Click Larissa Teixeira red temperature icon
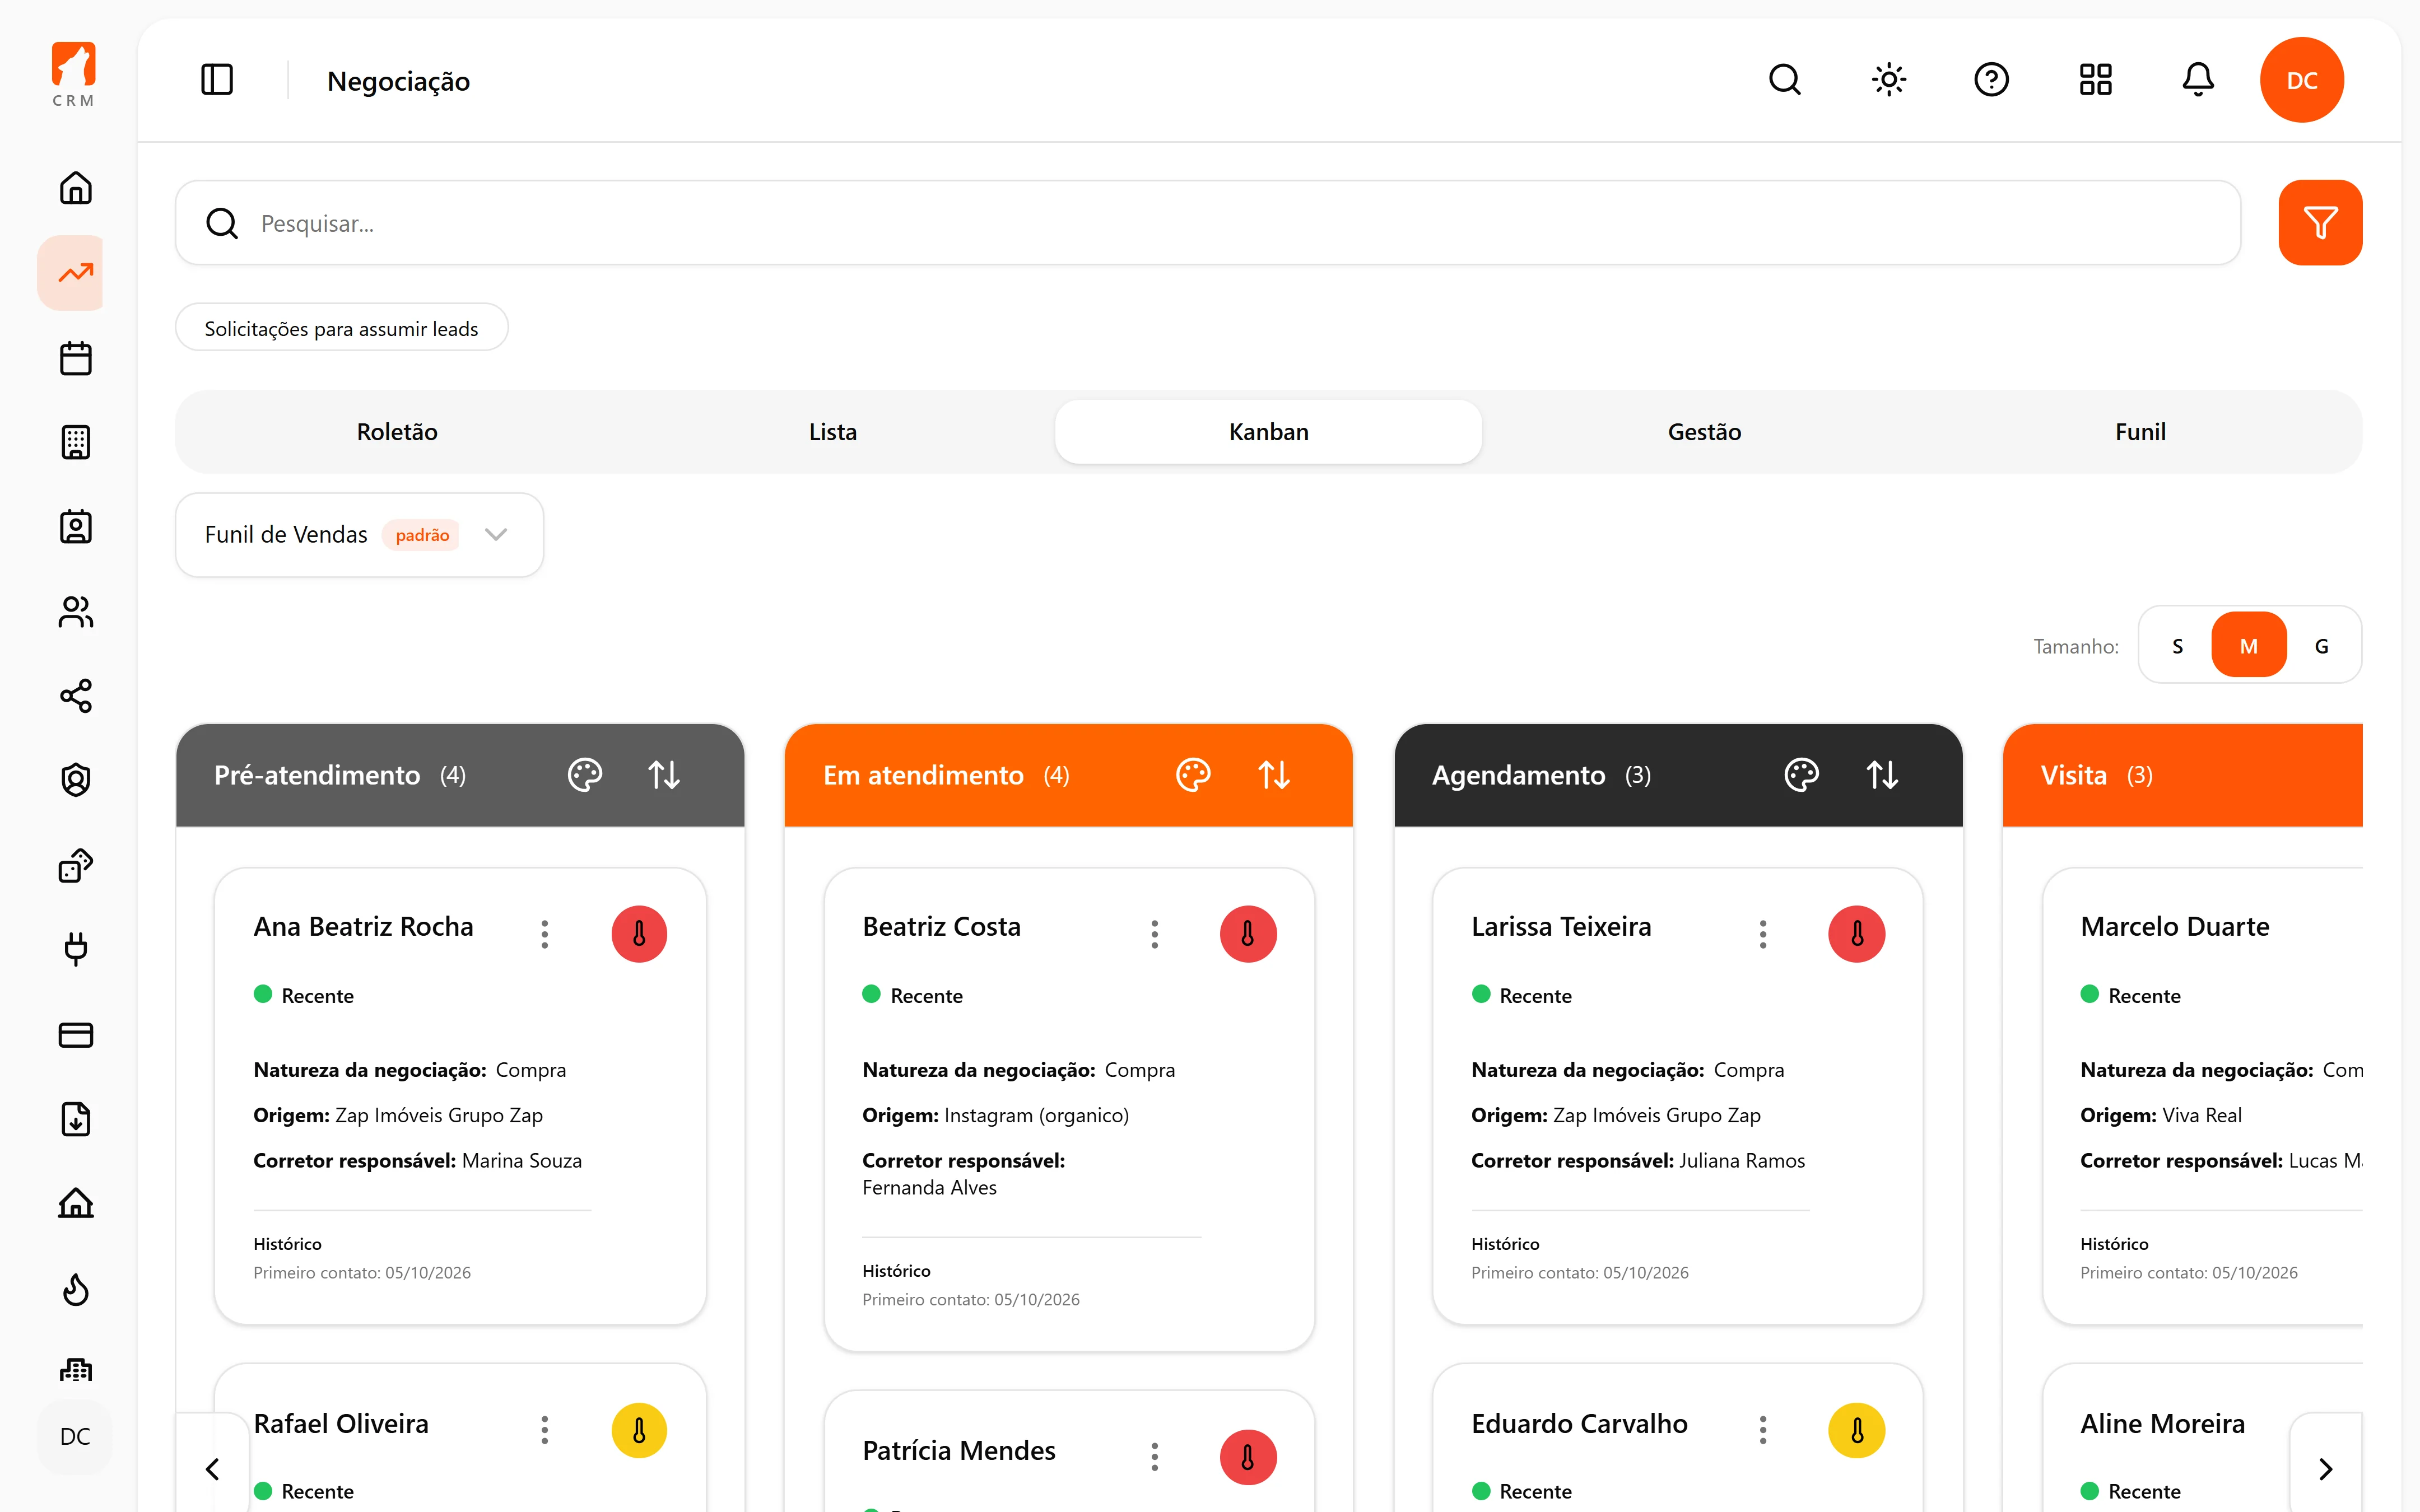The image size is (2420, 1512). pos(1857,934)
